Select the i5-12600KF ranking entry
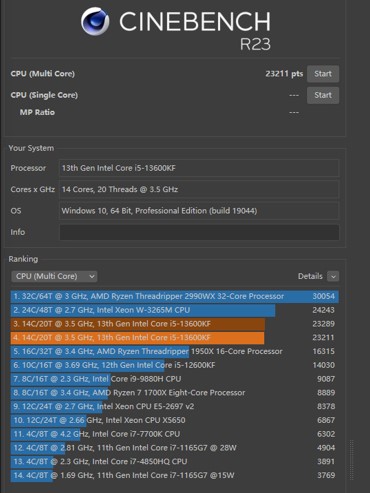Viewport: 370px width, 493px height. tap(175, 365)
